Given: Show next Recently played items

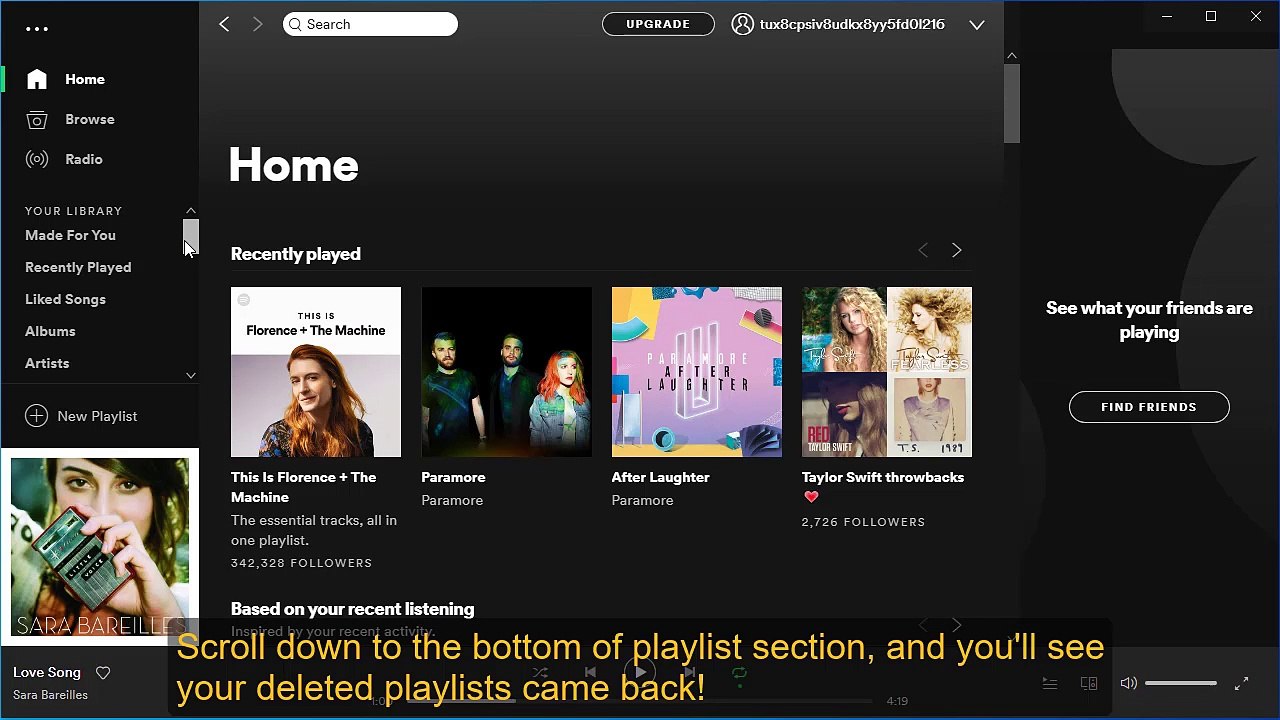Looking at the screenshot, I should [x=956, y=250].
